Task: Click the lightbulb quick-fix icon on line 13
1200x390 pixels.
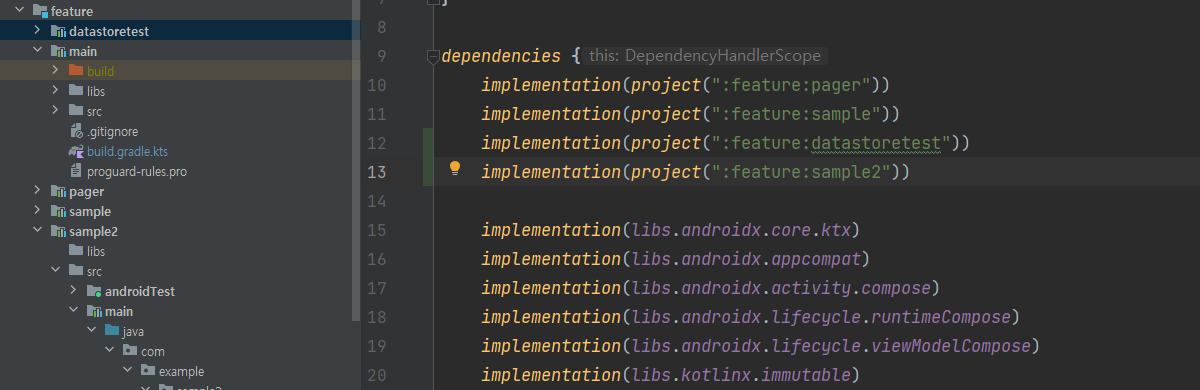Action: (x=455, y=168)
